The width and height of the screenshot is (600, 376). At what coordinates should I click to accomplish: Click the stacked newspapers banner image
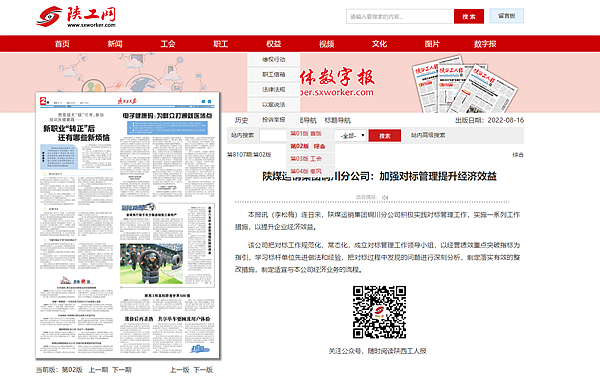465,84
